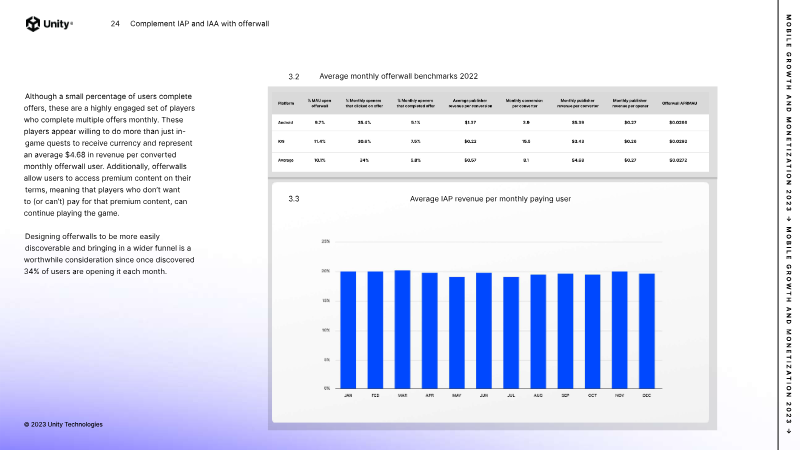Click the 'Offerwall ARPDAU' column header
The width and height of the screenshot is (800, 450).
click(x=677, y=103)
